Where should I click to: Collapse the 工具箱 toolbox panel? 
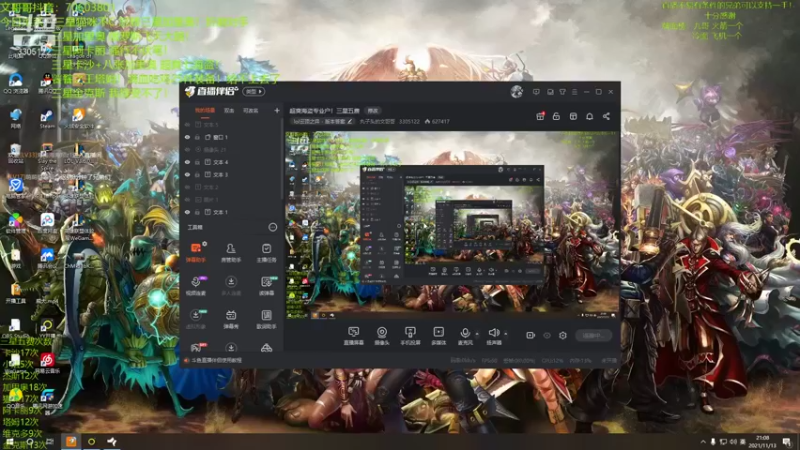pos(273,227)
